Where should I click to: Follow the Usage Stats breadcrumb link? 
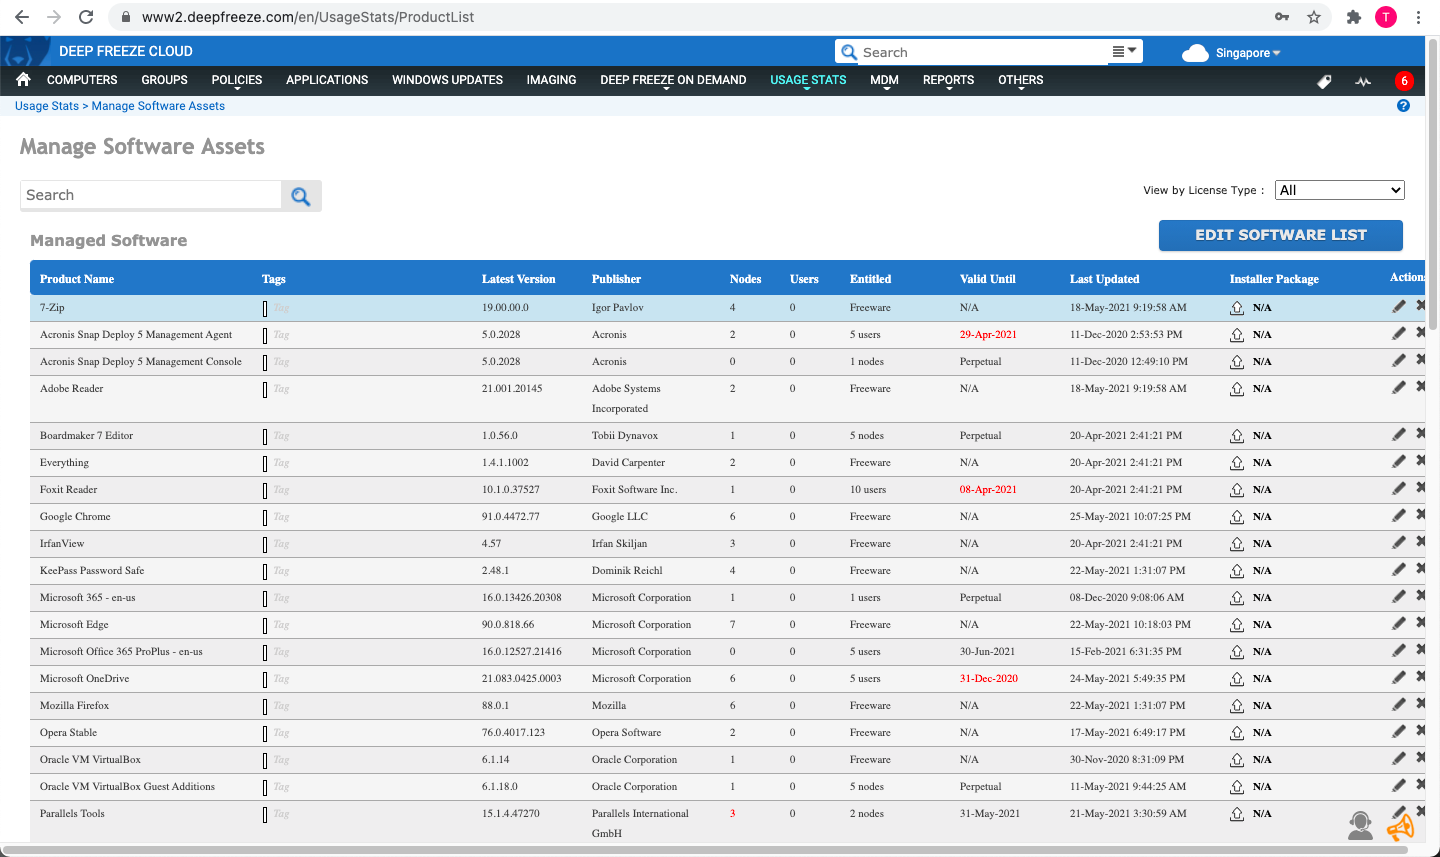tap(47, 106)
